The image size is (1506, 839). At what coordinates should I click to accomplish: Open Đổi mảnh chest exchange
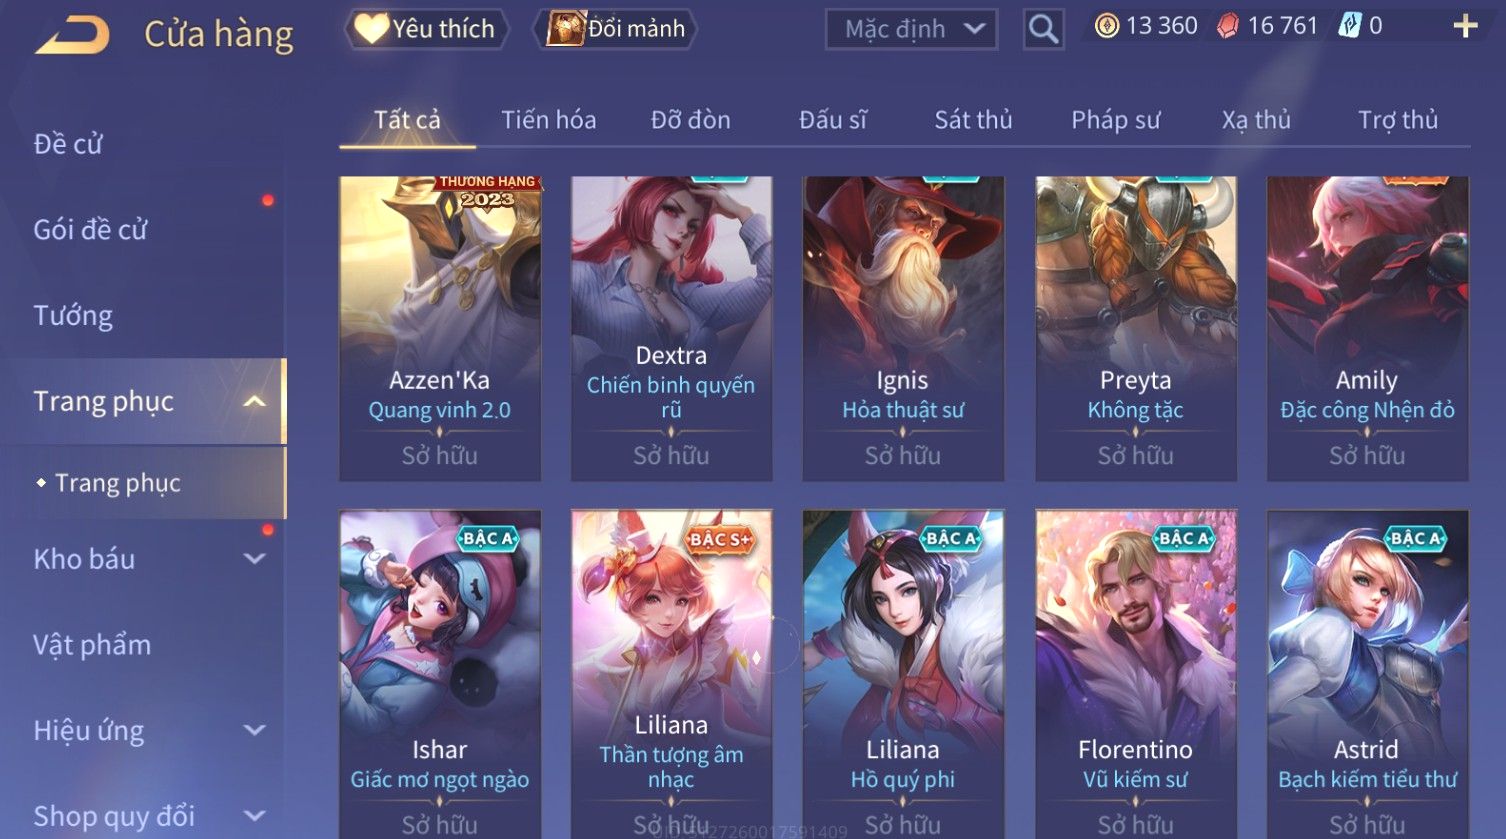pos(616,29)
